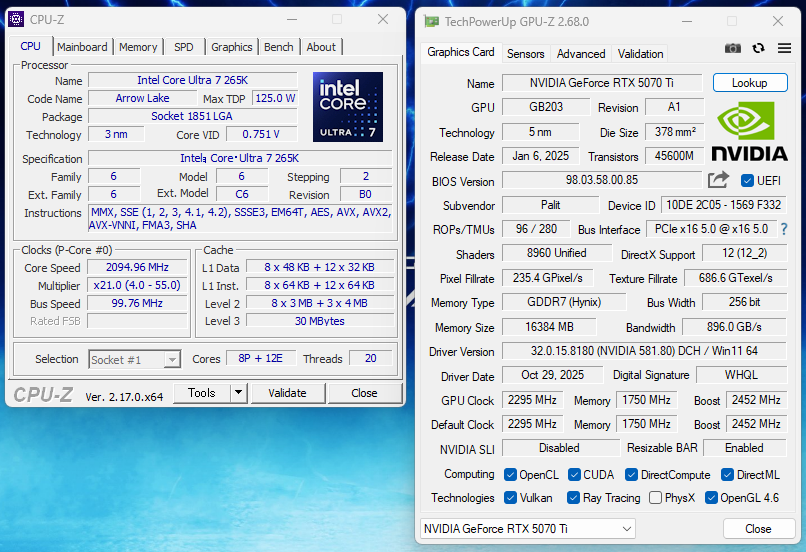Click the NVIDIA logo in GPU-Z

tap(749, 131)
